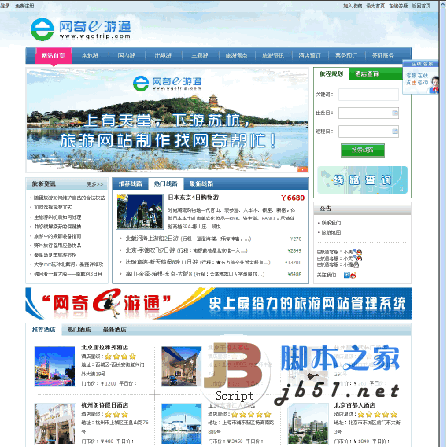Follow via the red Sina Weibo icon
446x447 pixels.
click(x=353, y=275)
